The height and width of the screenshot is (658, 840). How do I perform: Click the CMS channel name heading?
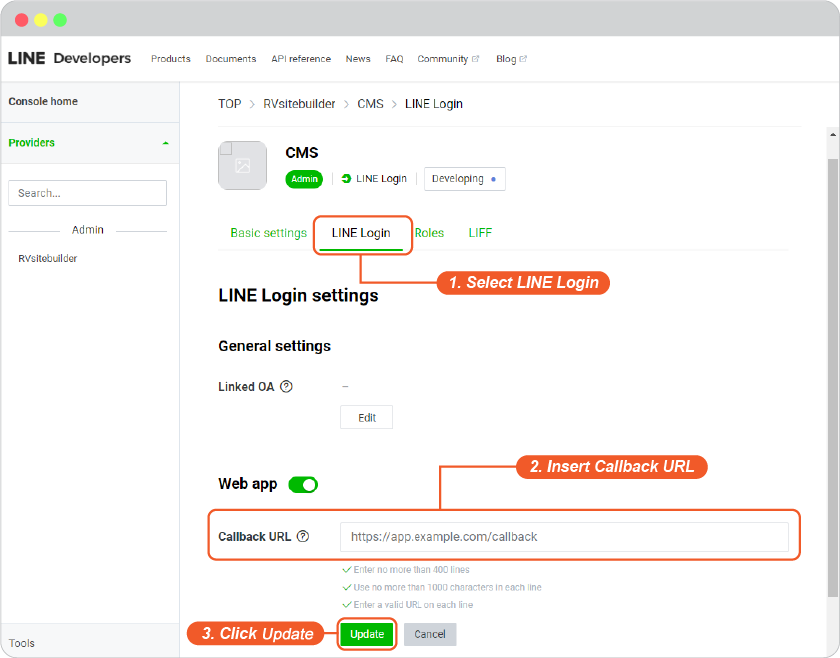(302, 153)
